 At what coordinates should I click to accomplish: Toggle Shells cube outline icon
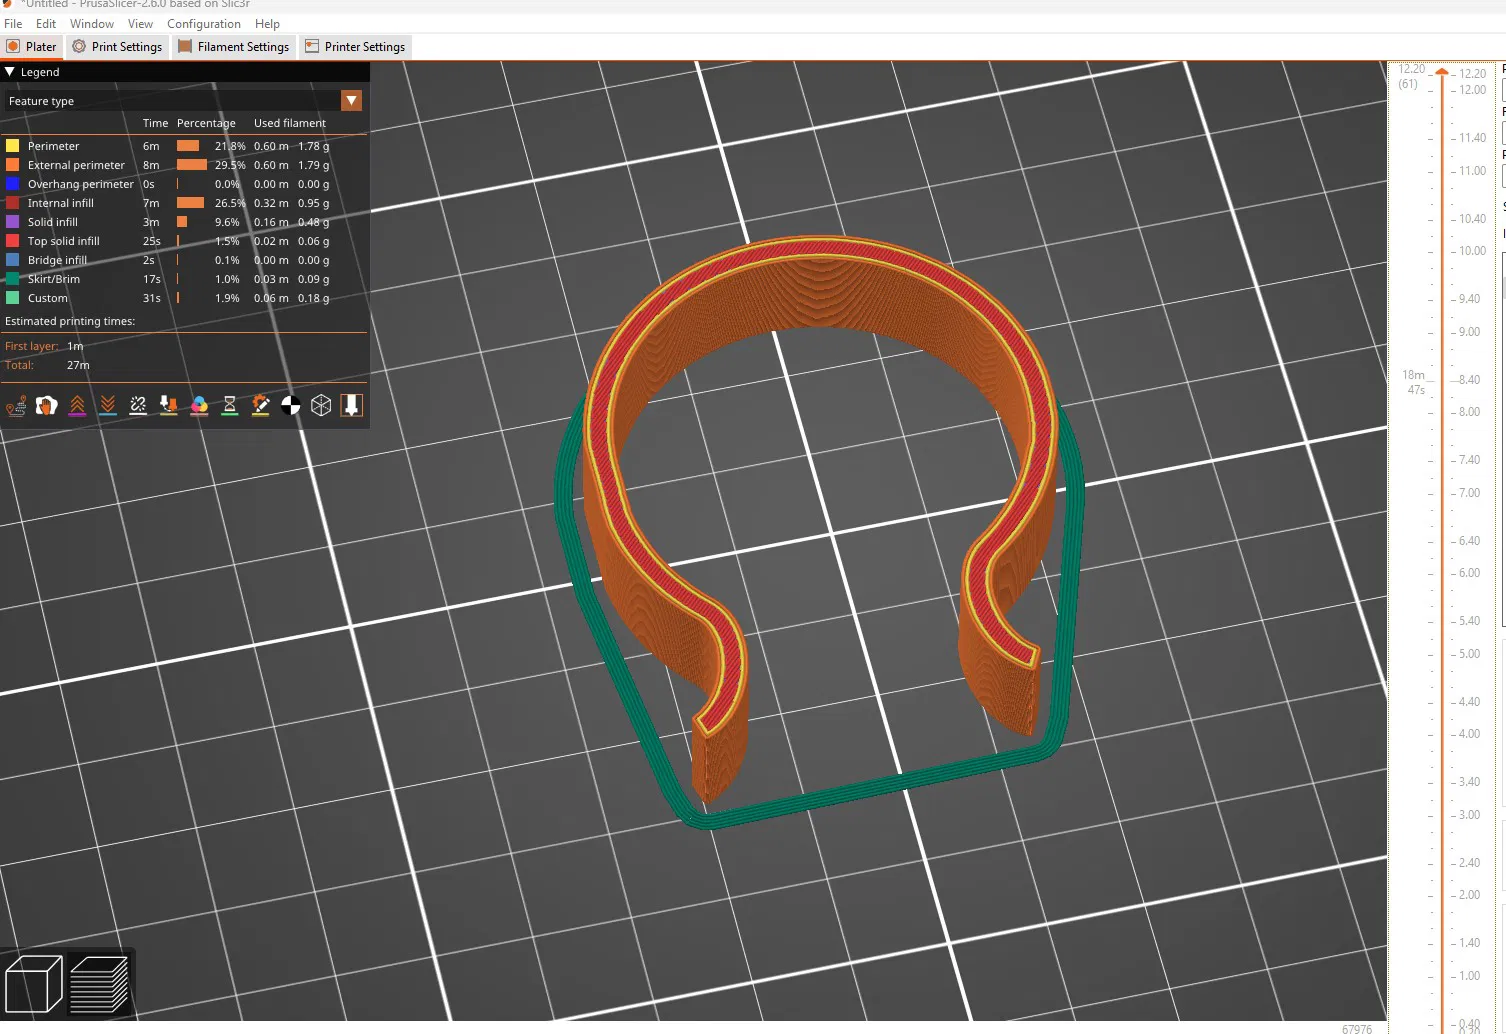click(321, 405)
